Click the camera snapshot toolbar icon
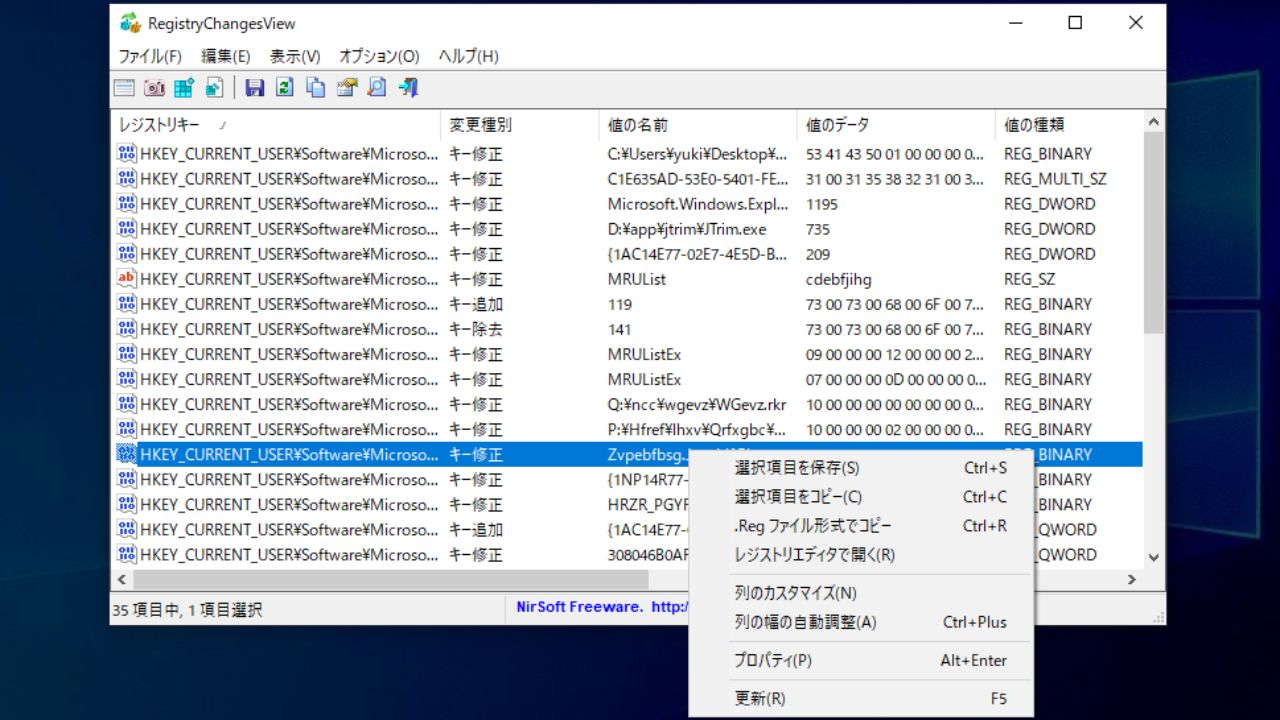The image size is (1280, 720). tap(154, 88)
